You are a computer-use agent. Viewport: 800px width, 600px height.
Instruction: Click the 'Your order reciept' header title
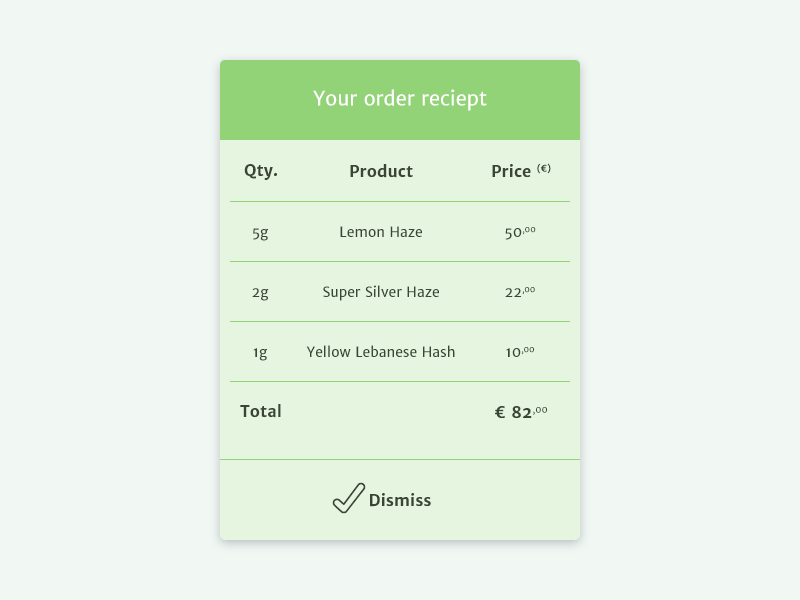click(400, 98)
